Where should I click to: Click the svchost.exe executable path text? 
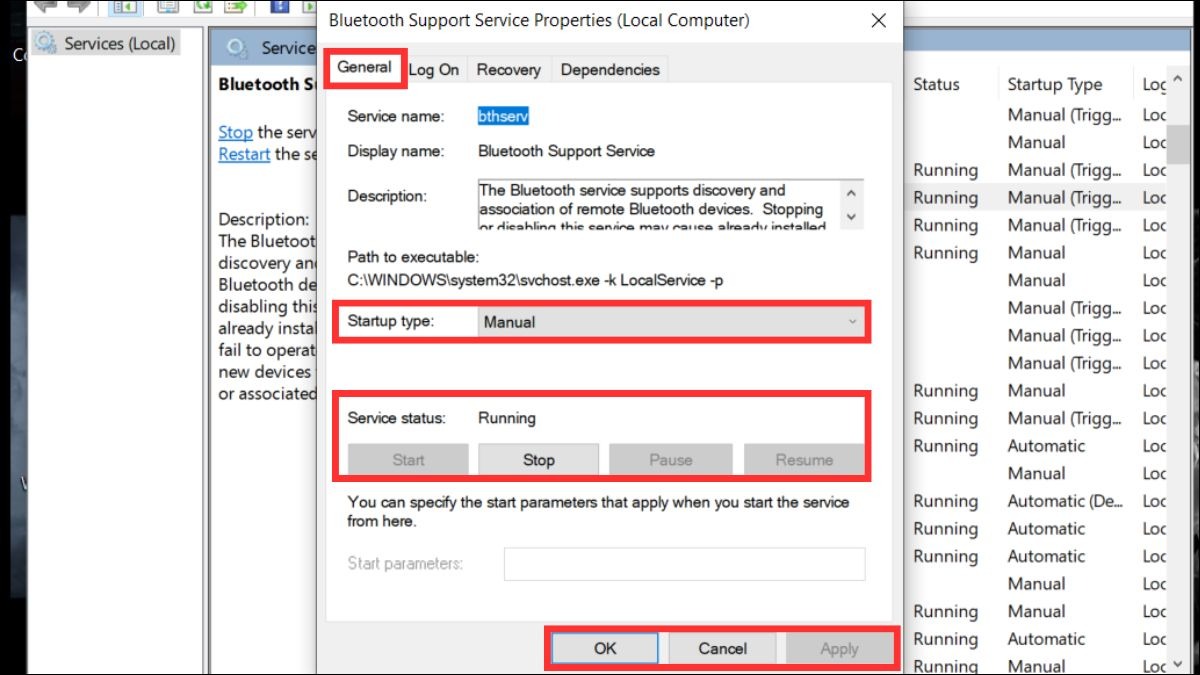point(535,280)
